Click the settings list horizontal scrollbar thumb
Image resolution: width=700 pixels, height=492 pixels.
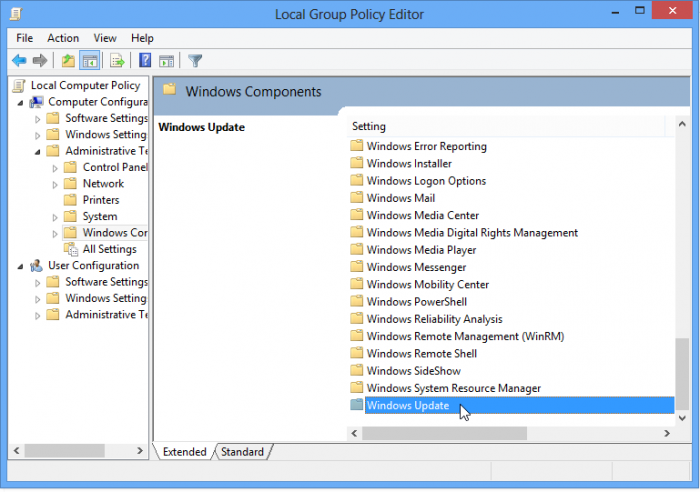pos(445,433)
